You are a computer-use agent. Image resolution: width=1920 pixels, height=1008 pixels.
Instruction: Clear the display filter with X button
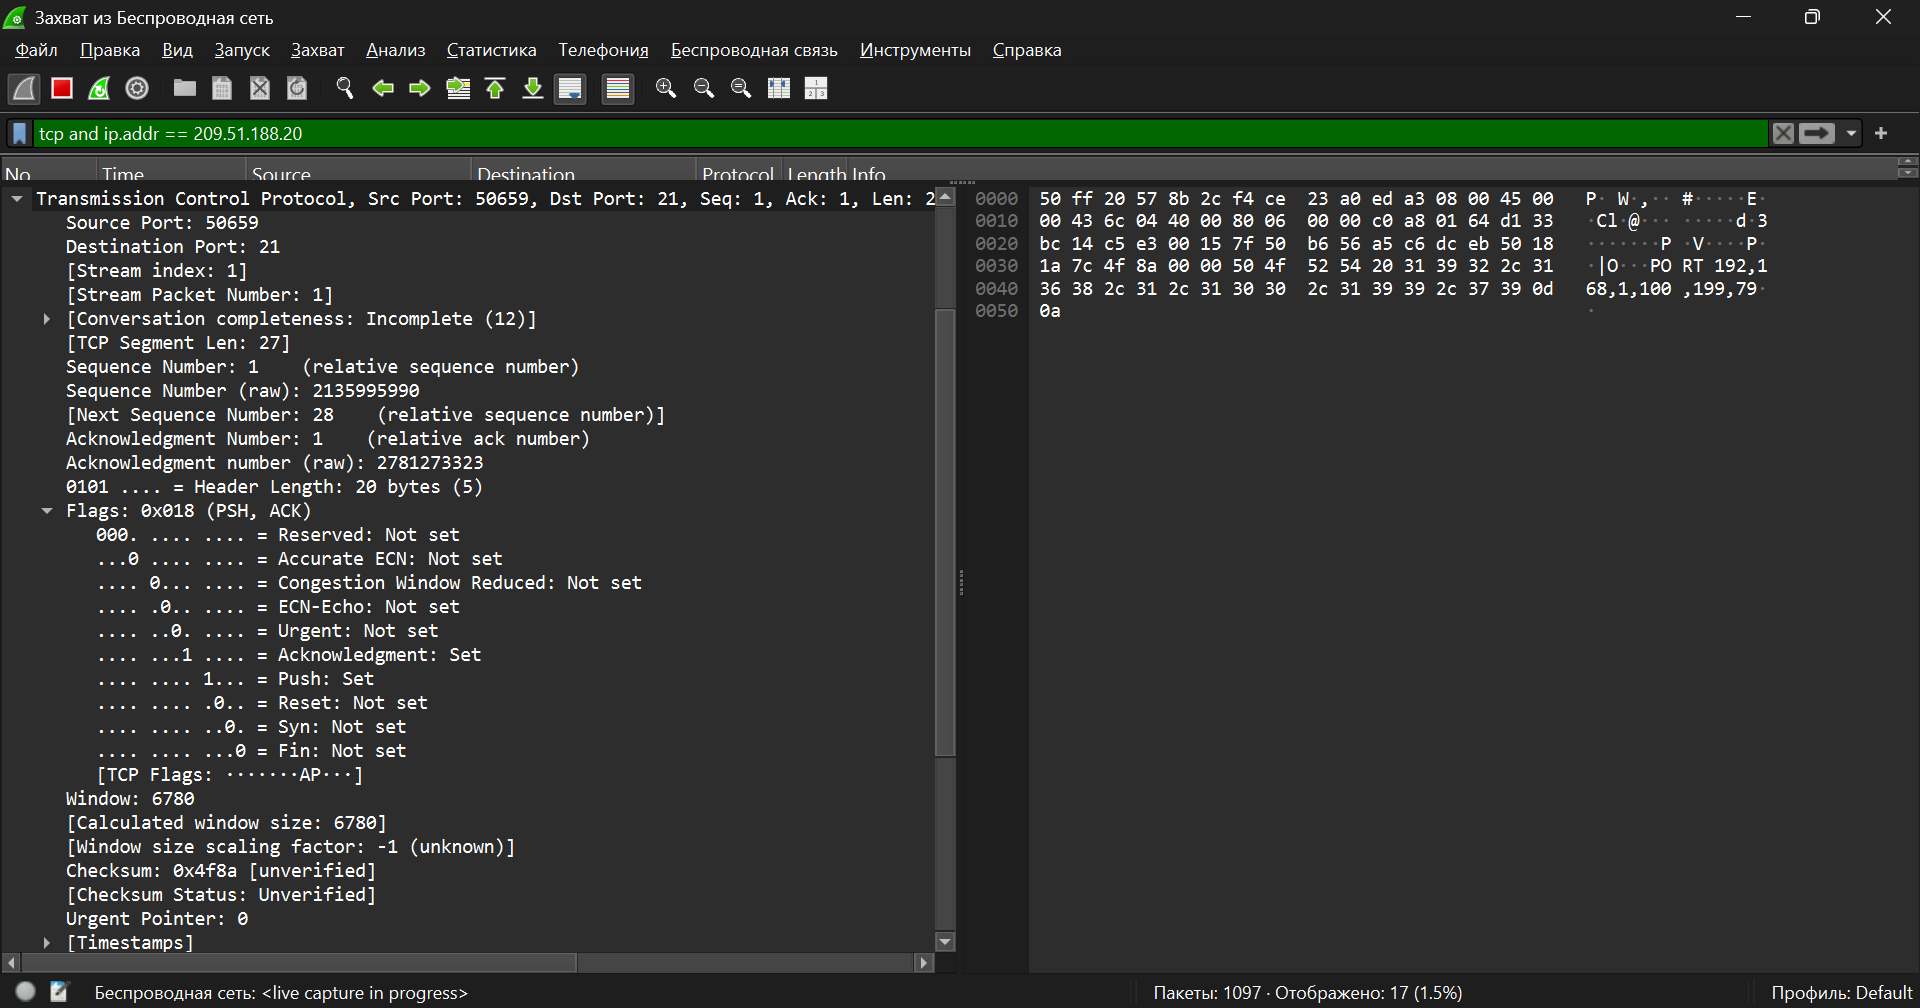[x=1783, y=134]
